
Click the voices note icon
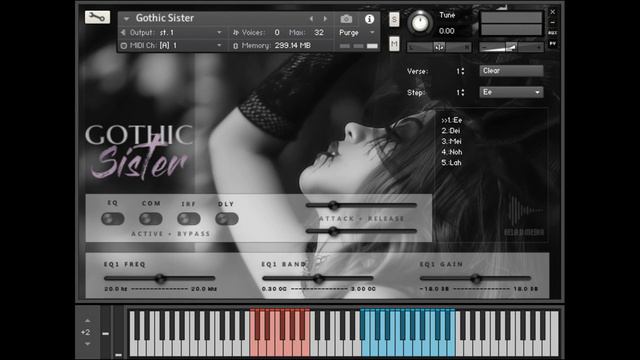[236, 32]
